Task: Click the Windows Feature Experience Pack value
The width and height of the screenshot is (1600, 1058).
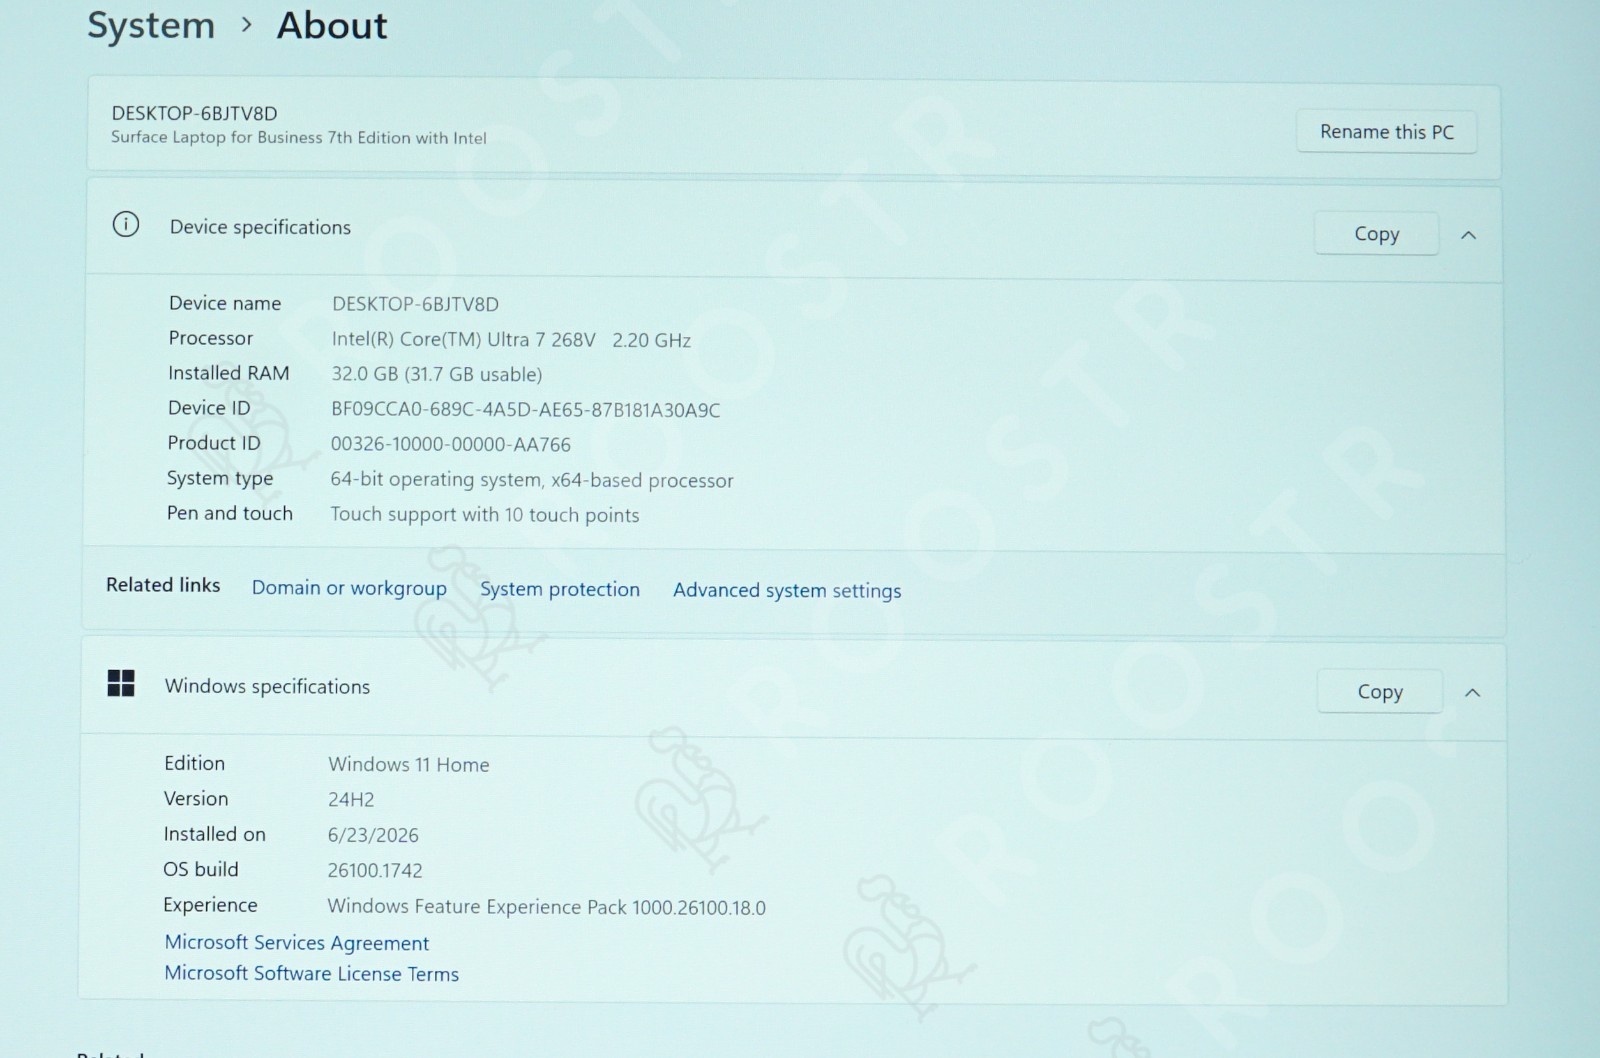Action: [x=547, y=907]
